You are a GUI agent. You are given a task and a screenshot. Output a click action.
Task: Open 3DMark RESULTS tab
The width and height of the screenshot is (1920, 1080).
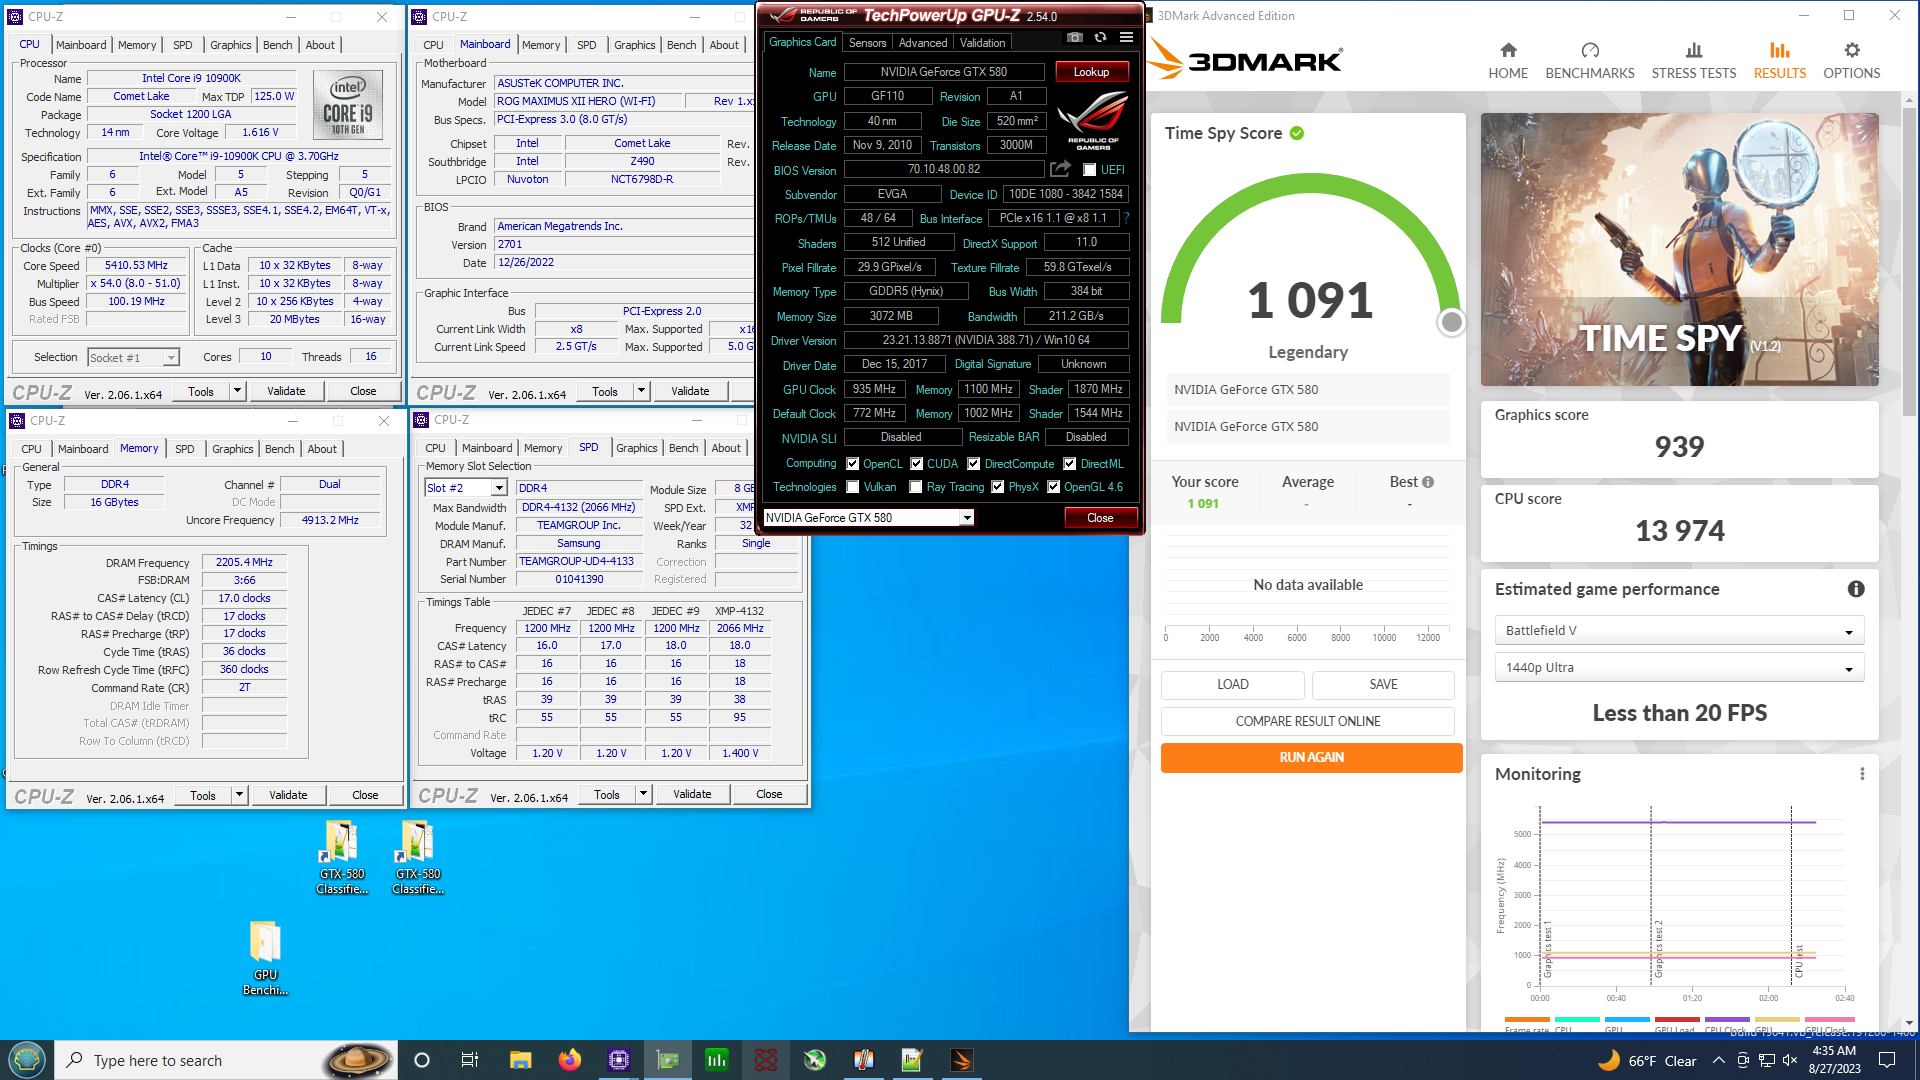click(x=1780, y=60)
